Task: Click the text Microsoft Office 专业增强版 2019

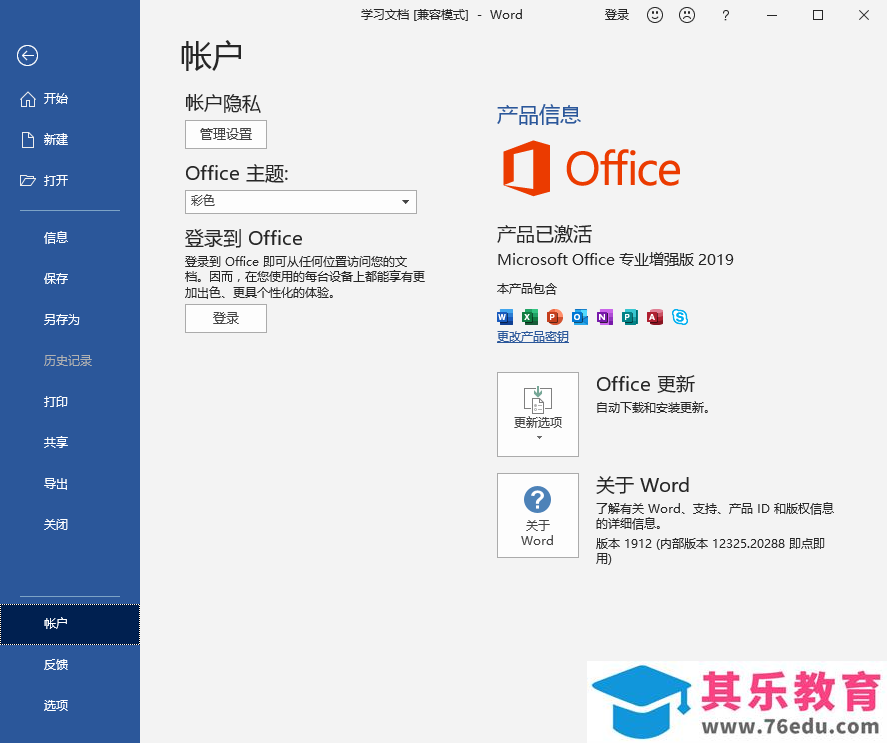Action: pos(615,260)
